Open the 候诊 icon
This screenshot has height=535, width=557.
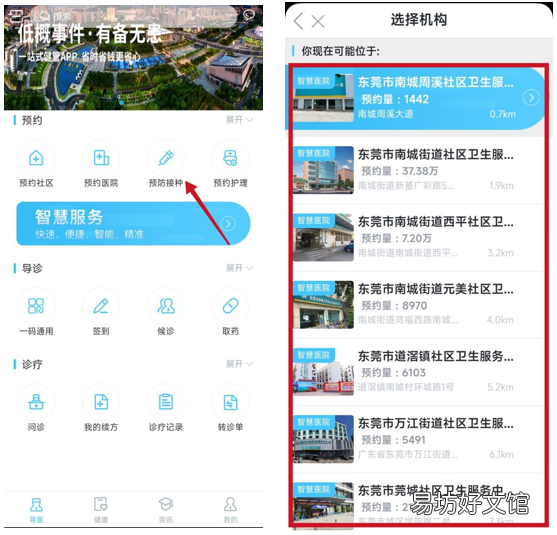pos(166,306)
